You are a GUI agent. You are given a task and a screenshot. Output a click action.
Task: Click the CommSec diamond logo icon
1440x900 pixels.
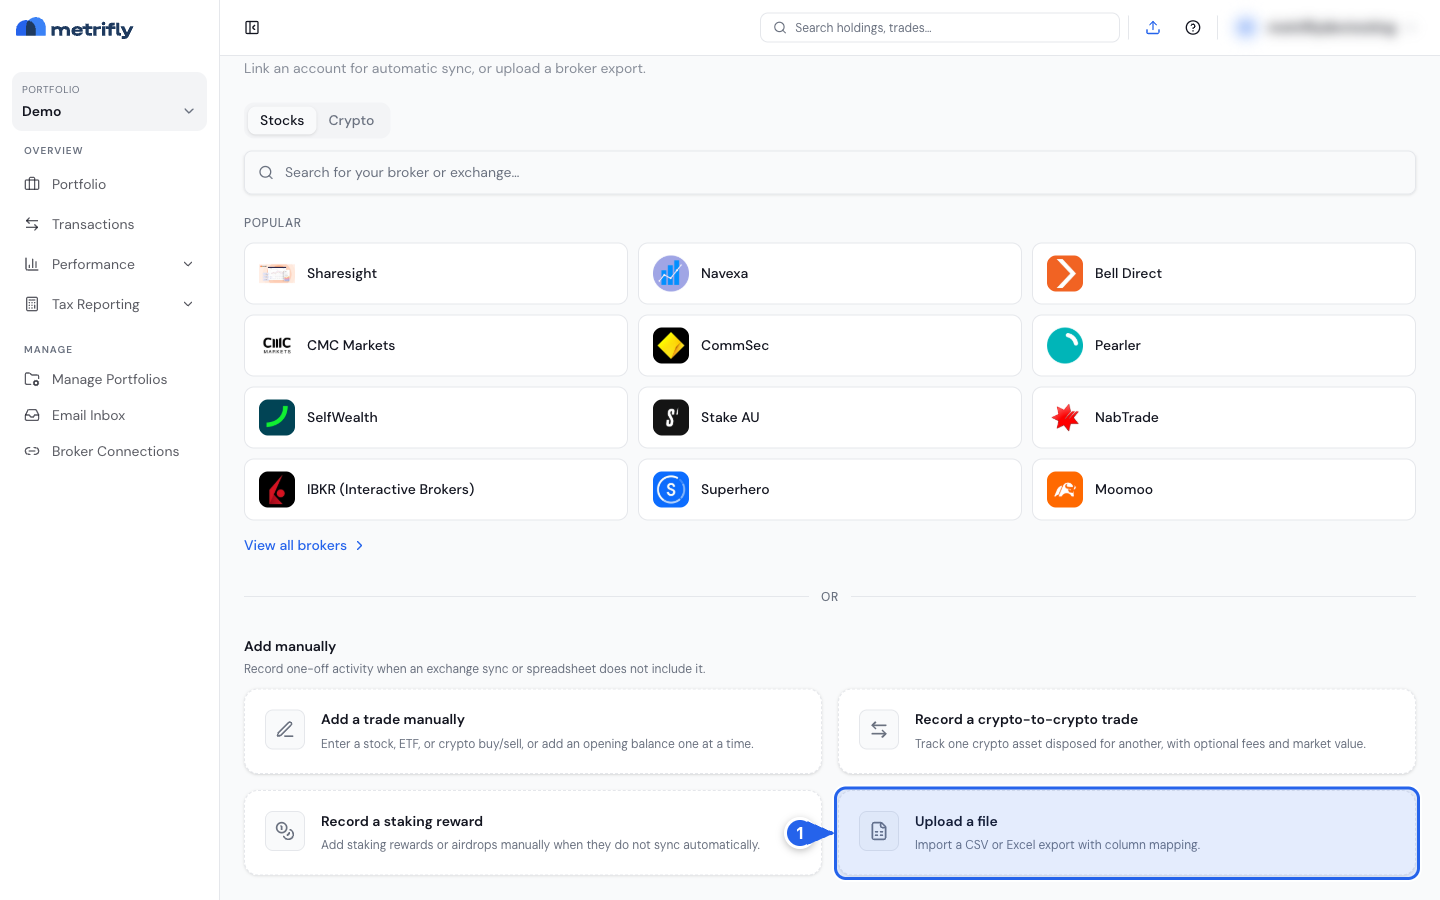[x=671, y=345]
